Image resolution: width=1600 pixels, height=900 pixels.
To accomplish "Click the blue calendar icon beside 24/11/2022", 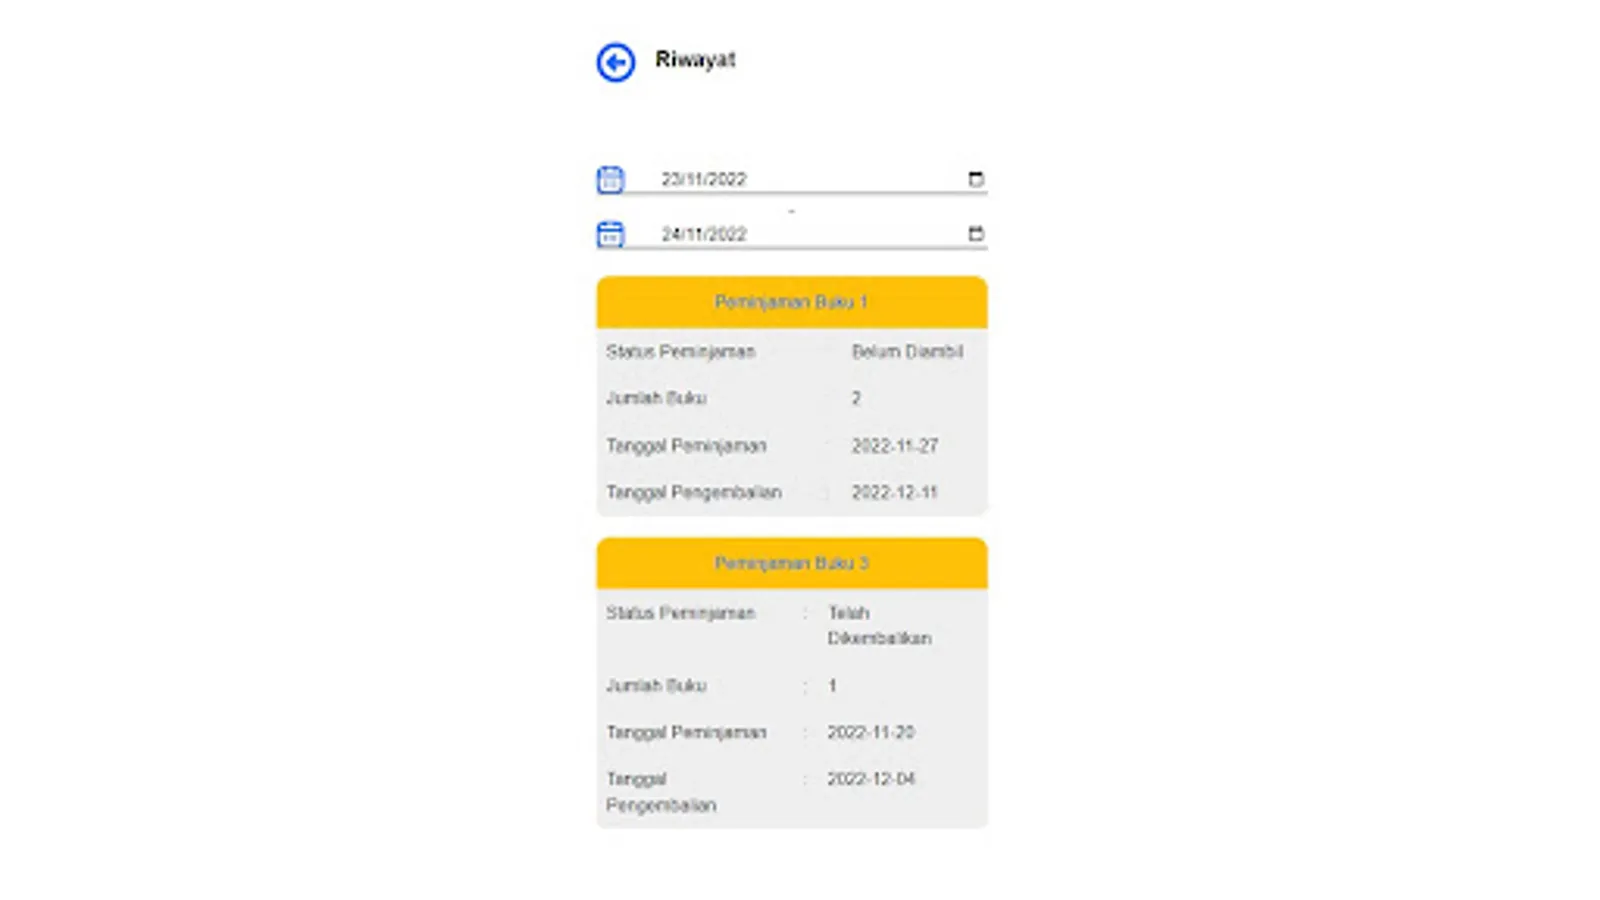I will click(610, 234).
